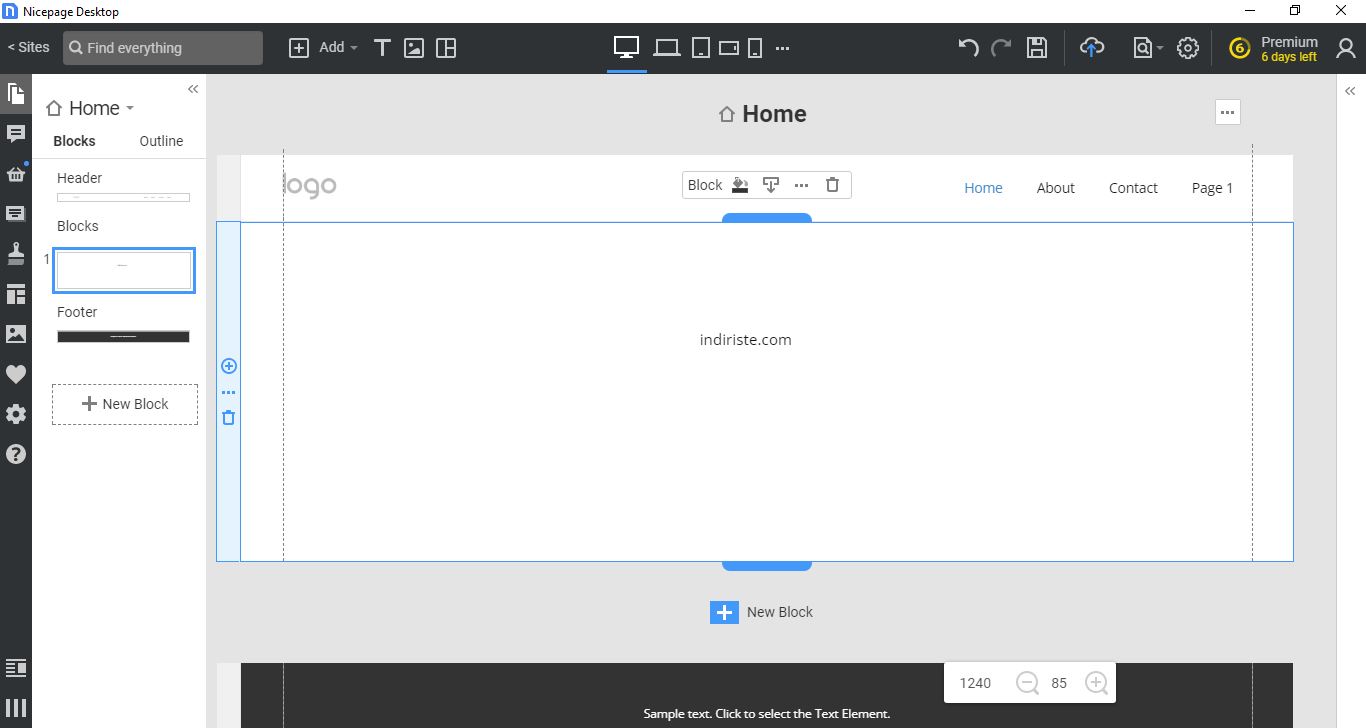The height and width of the screenshot is (728, 1366).
Task: Click the move block down icon
Action: [x=771, y=185]
